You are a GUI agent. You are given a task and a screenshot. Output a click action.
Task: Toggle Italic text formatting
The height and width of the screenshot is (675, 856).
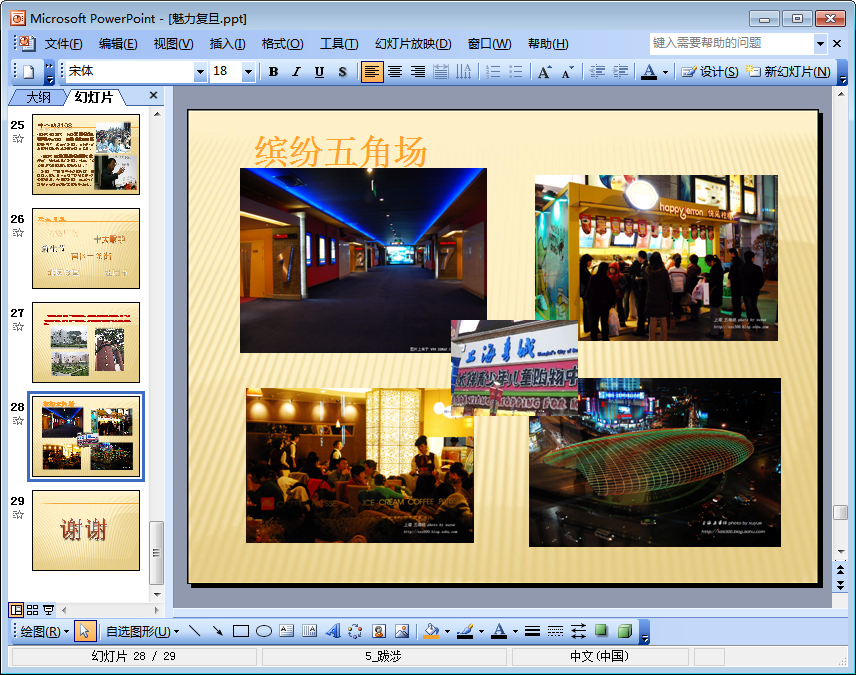pos(296,72)
